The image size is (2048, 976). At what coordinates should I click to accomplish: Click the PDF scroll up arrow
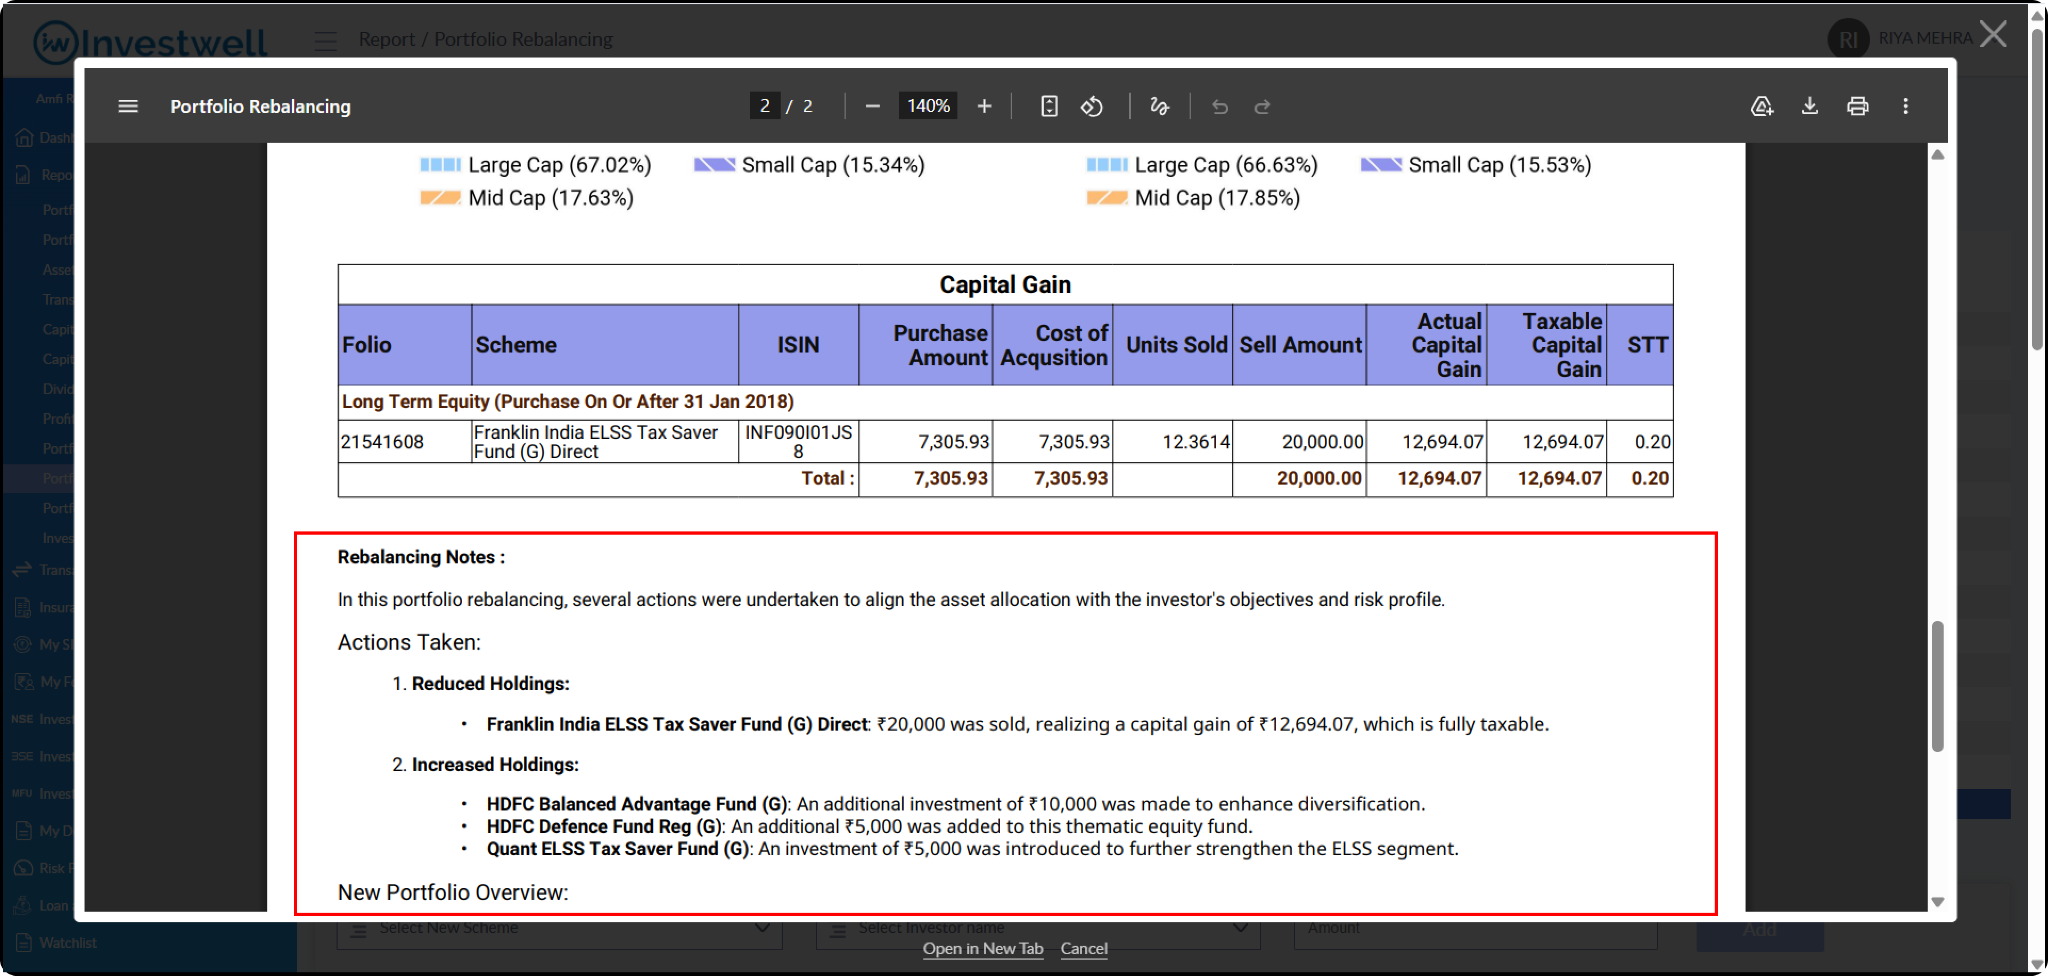(1938, 155)
